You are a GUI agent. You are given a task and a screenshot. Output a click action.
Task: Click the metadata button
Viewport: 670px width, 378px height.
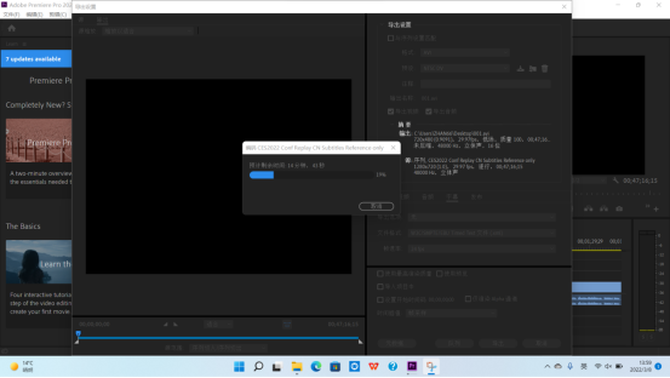397,343
